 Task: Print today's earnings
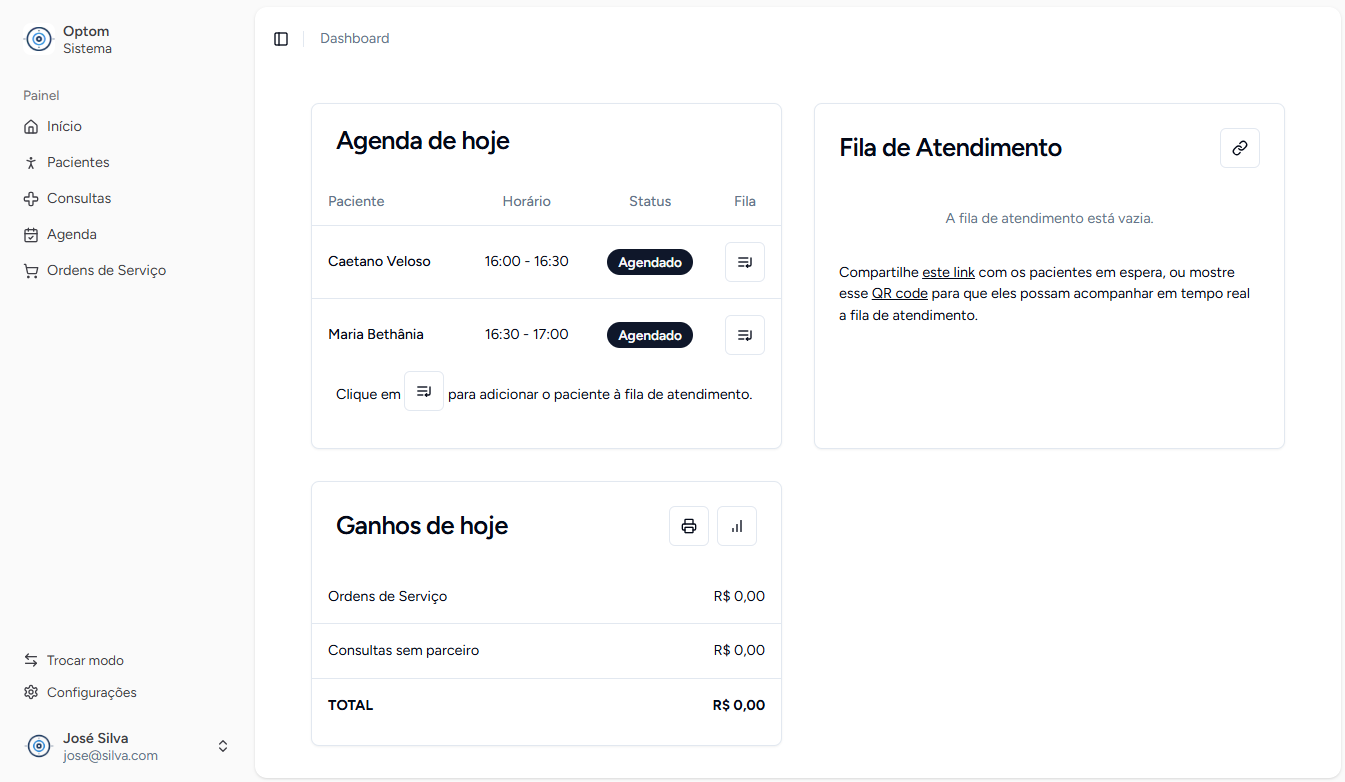[689, 526]
